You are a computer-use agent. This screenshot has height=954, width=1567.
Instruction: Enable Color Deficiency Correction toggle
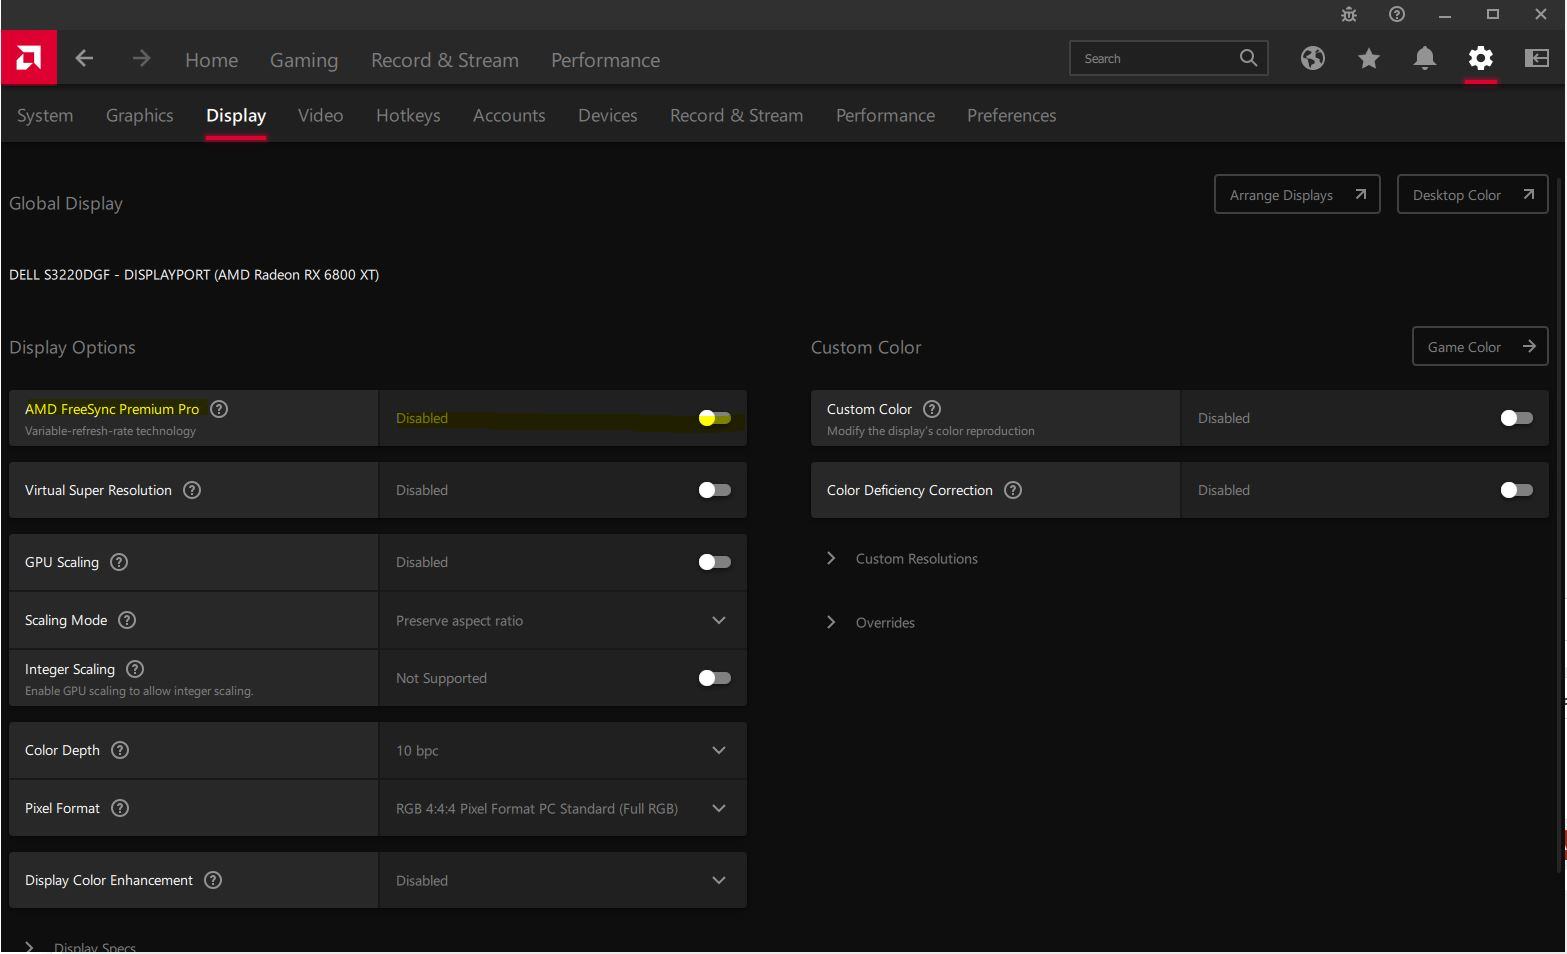[1517, 490]
